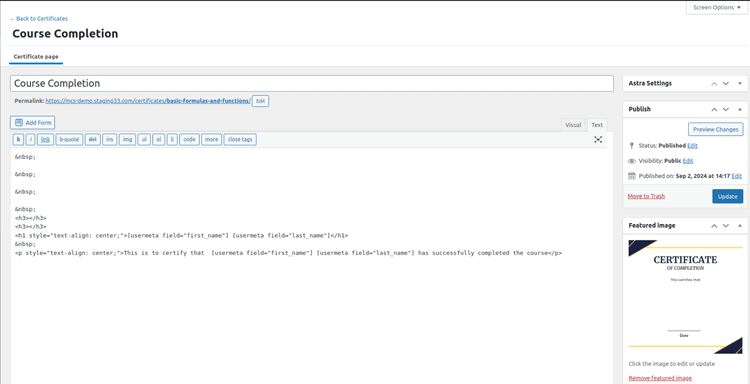Click the Add Form button

click(x=33, y=122)
